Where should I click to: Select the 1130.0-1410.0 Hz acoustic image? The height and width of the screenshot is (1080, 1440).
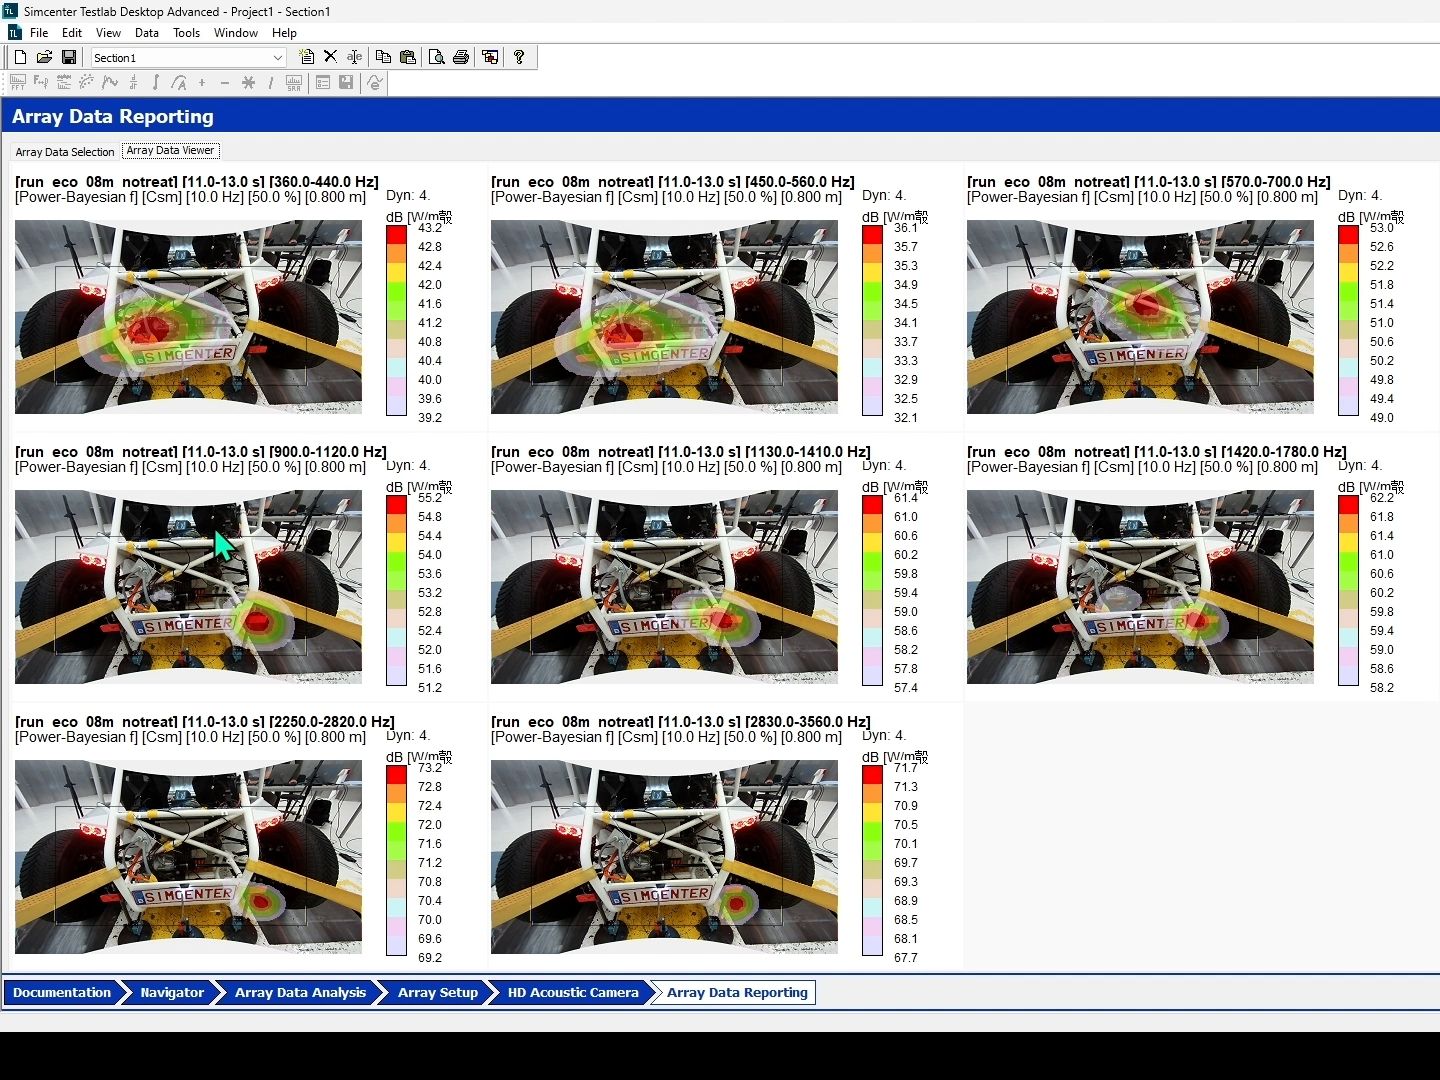[x=664, y=587]
